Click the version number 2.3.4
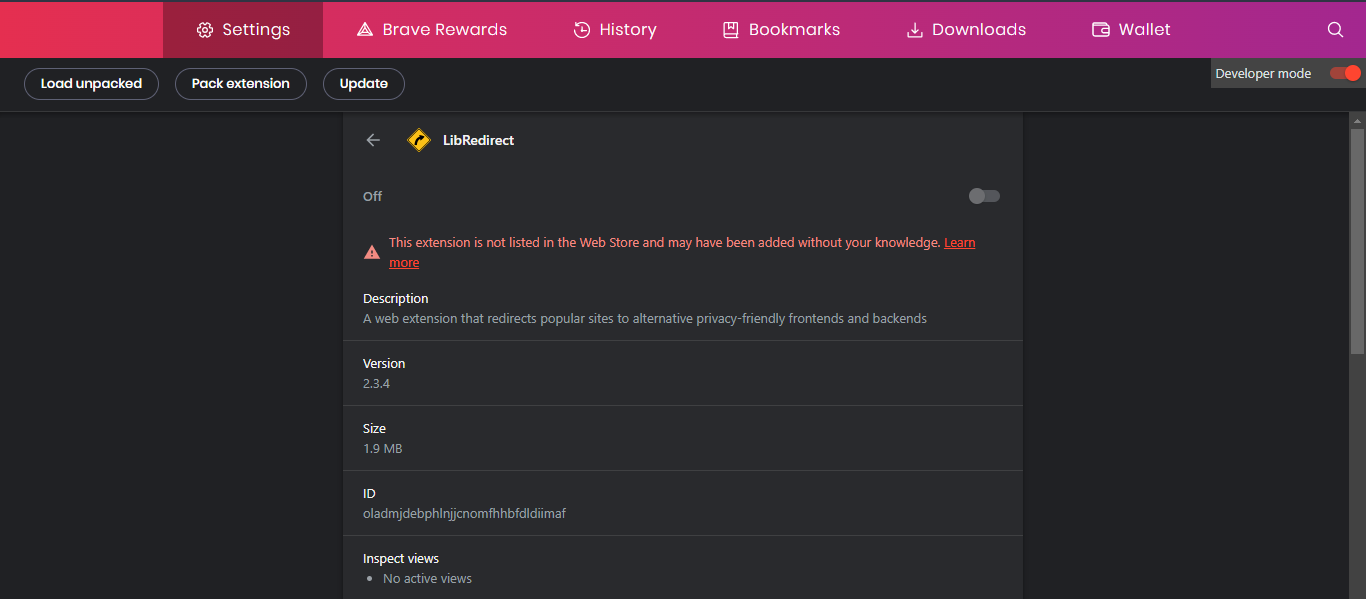Viewport: 1366px width, 599px height. [376, 383]
